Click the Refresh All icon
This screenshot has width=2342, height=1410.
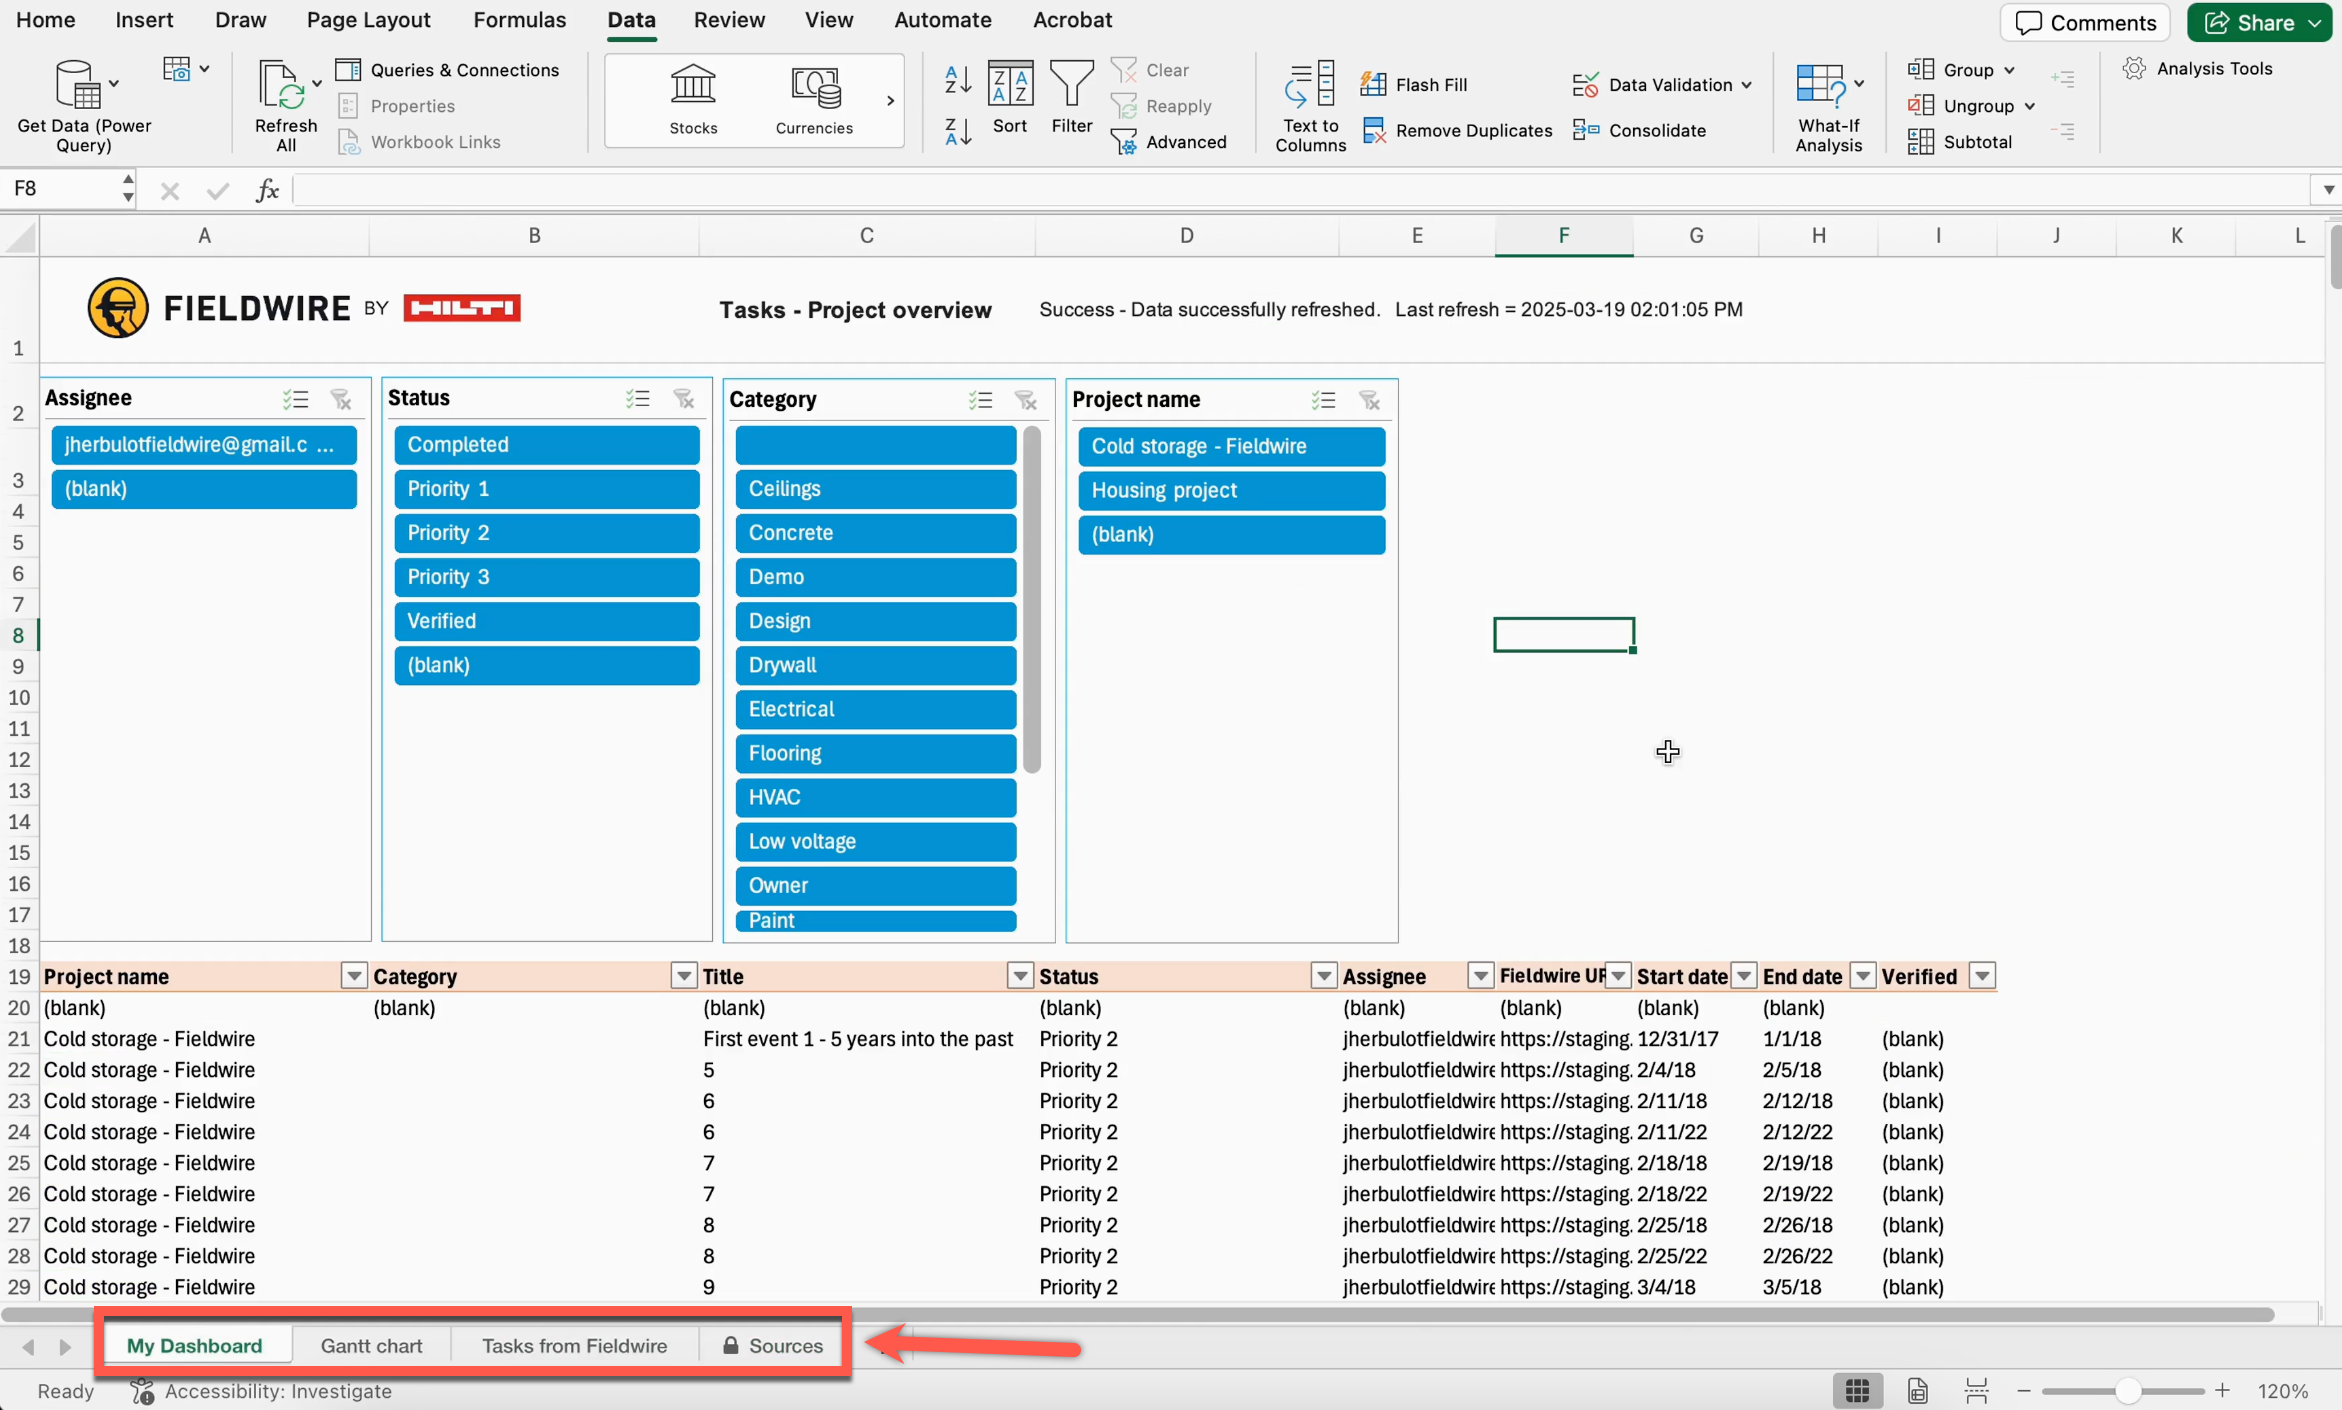pos(281,87)
